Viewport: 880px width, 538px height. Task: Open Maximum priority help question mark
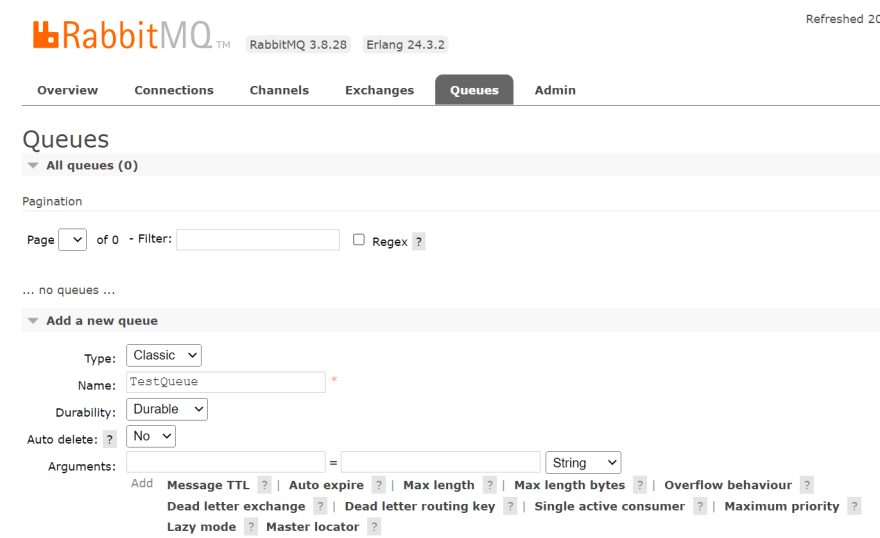coord(854,507)
